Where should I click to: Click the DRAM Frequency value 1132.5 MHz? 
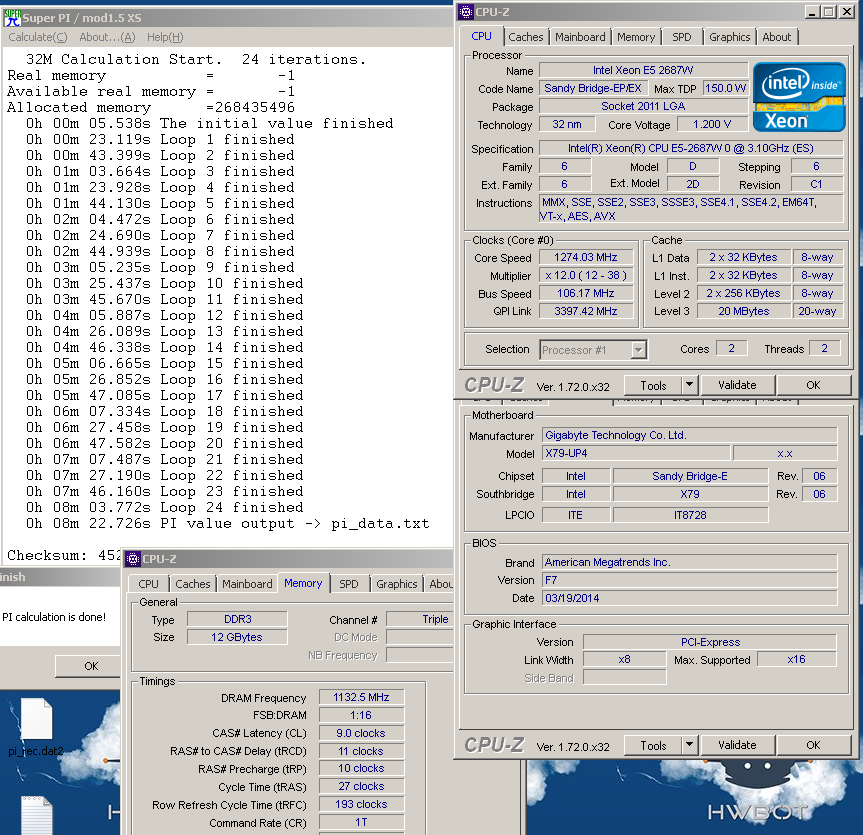click(361, 697)
